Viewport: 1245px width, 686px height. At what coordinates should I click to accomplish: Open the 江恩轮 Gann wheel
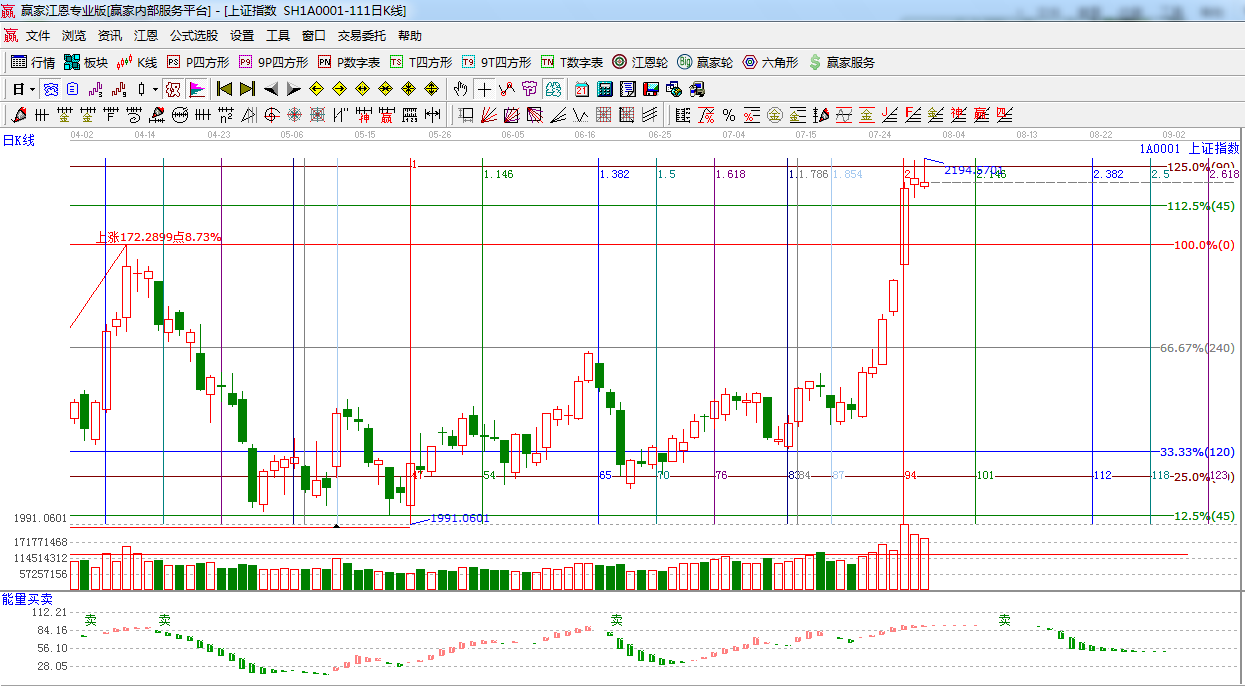pos(640,62)
